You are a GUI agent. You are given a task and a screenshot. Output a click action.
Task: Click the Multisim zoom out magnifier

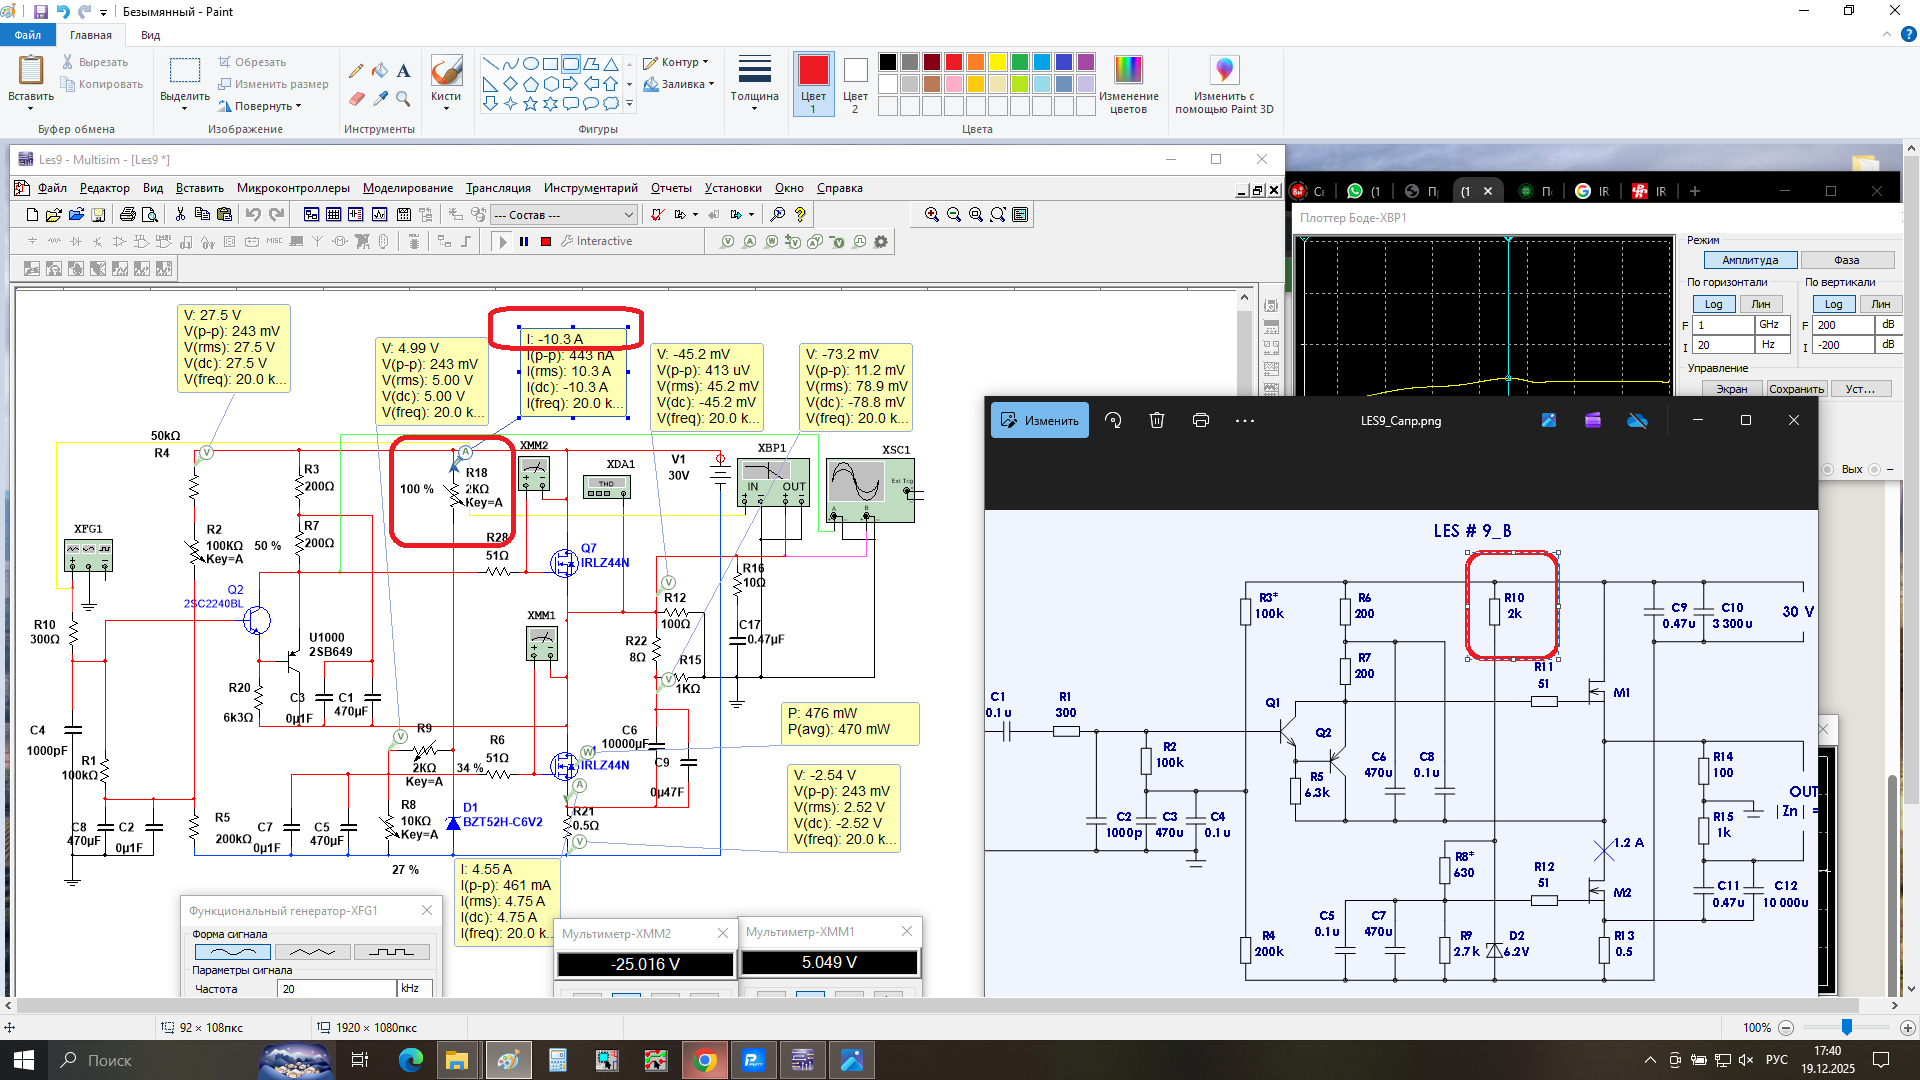tap(954, 214)
